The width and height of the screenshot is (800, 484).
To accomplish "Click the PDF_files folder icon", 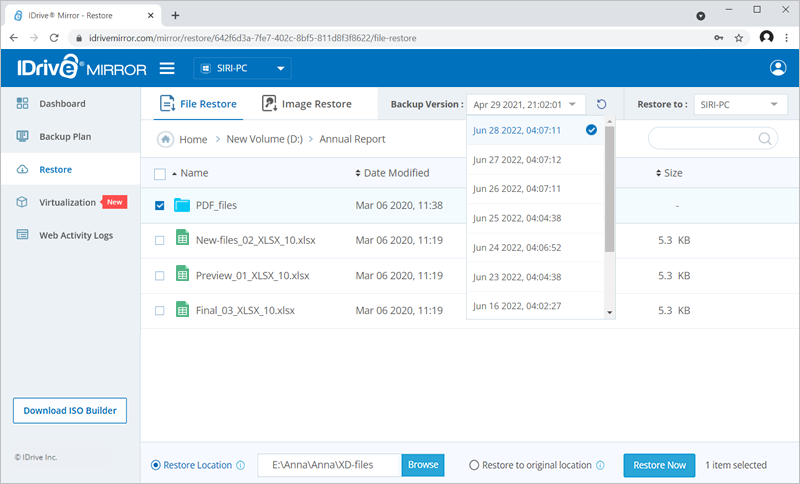I will (x=182, y=205).
